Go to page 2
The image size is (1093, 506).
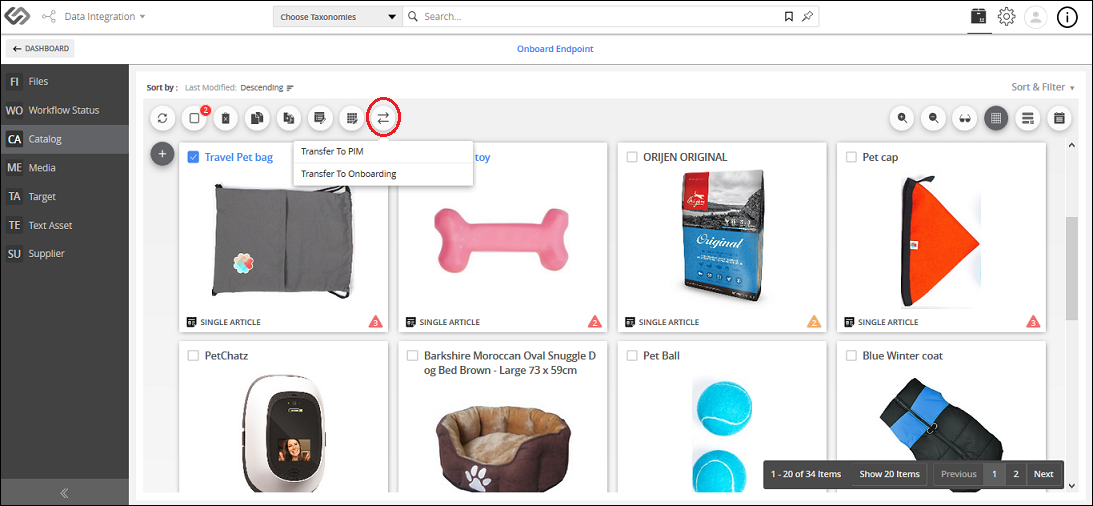point(1016,474)
